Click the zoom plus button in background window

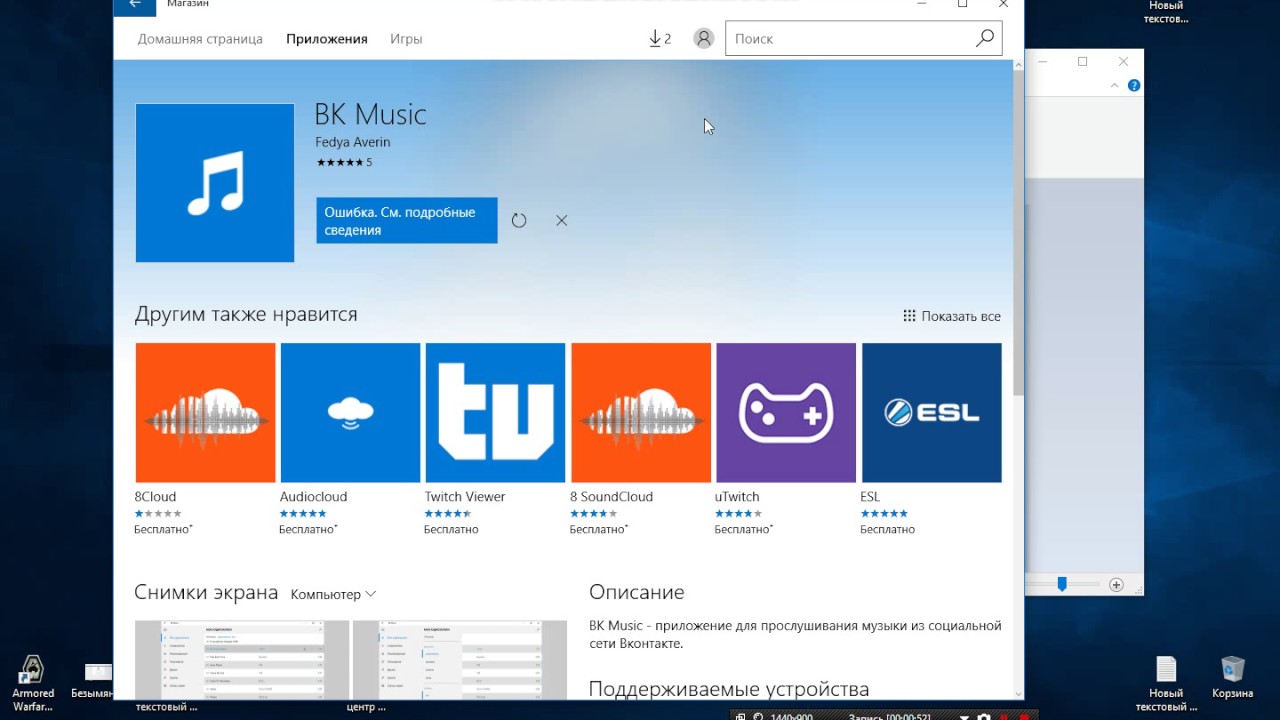tap(1116, 585)
